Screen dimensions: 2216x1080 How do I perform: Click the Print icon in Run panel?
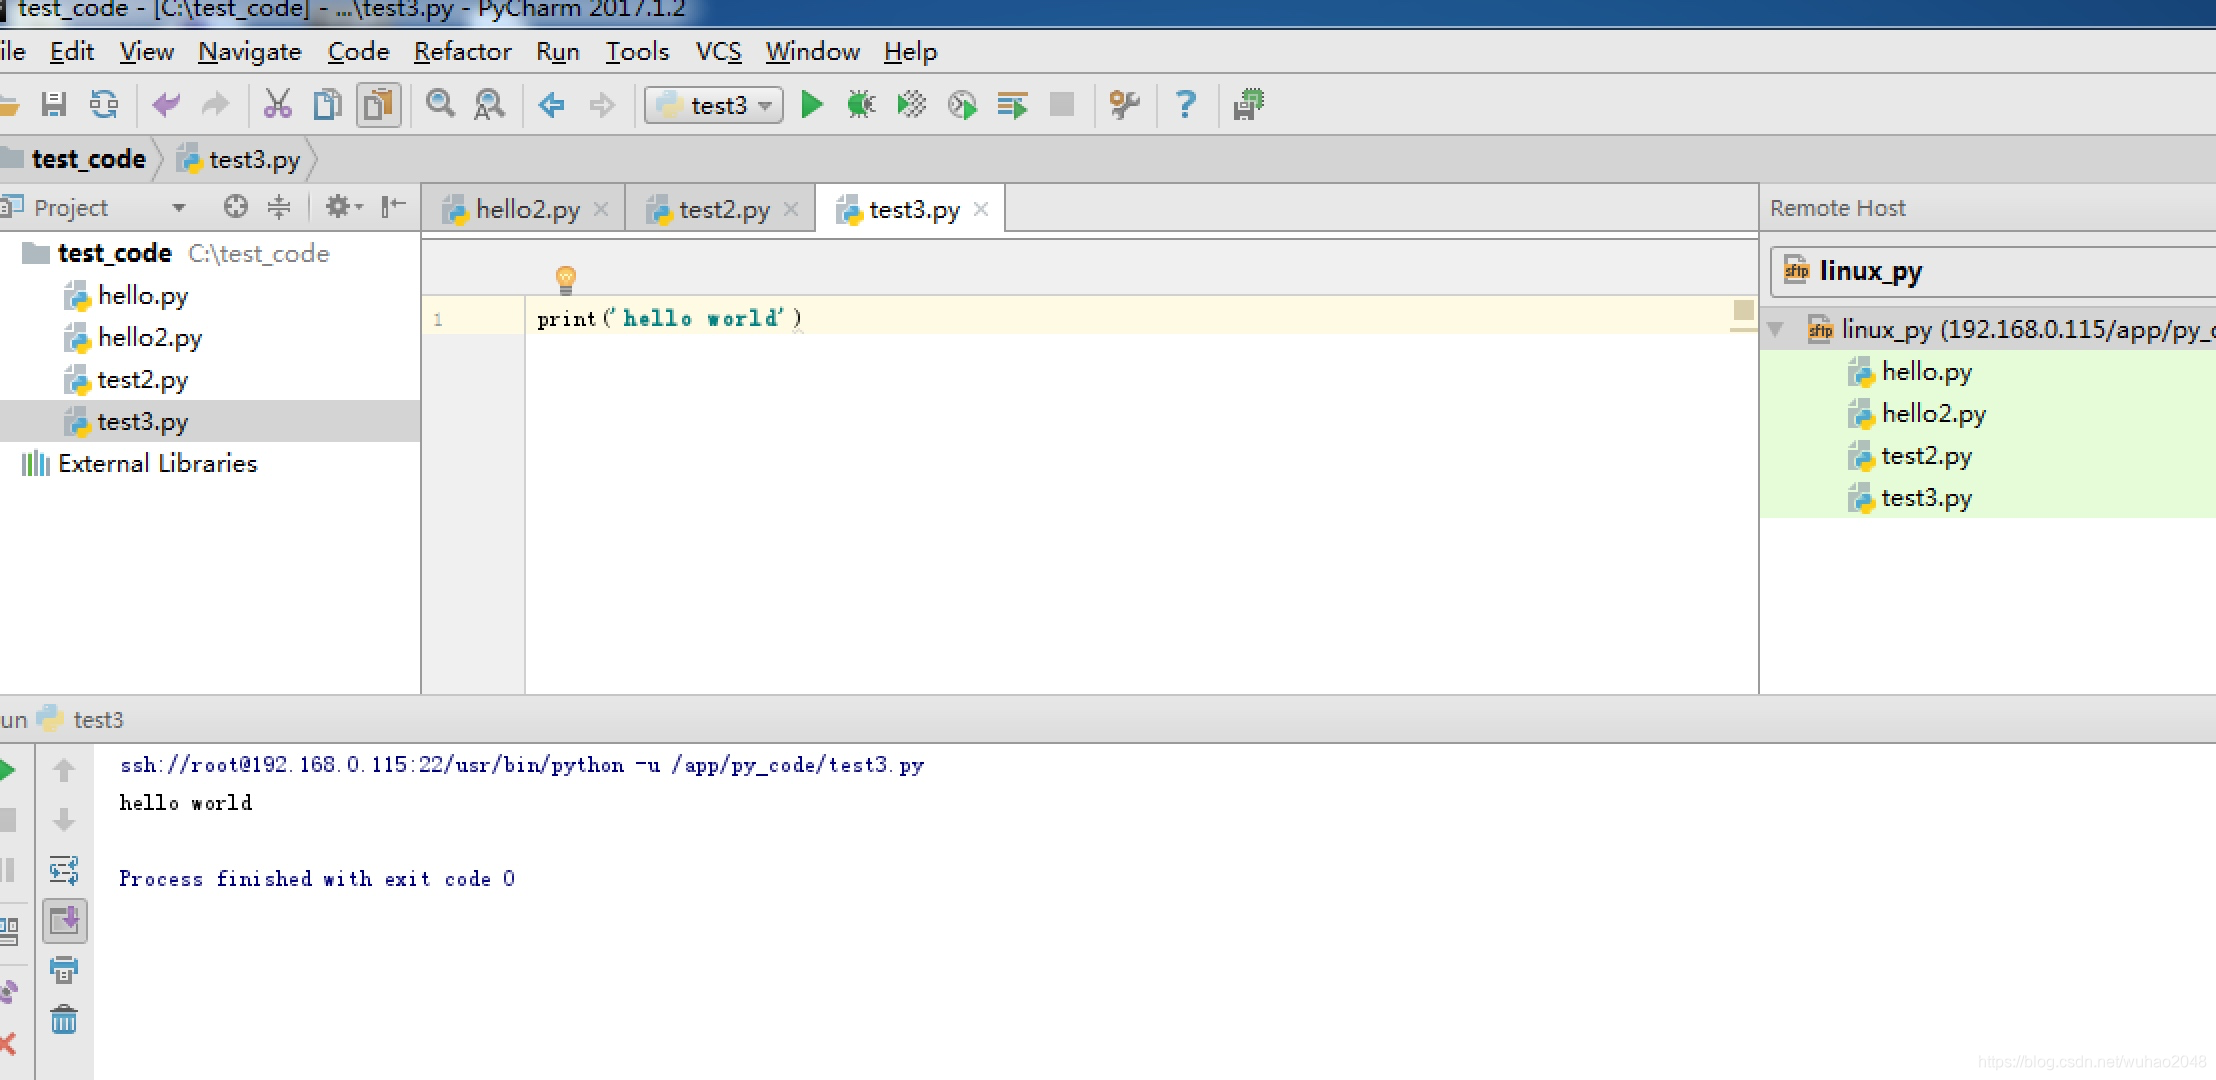click(64, 969)
